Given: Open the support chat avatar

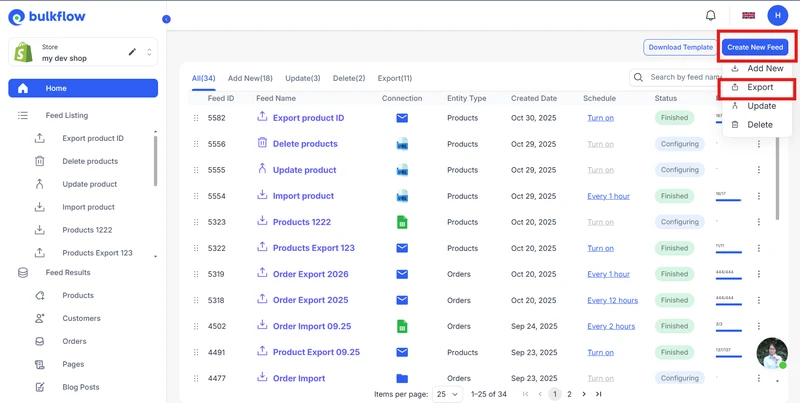Looking at the screenshot, I should click(772, 353).
